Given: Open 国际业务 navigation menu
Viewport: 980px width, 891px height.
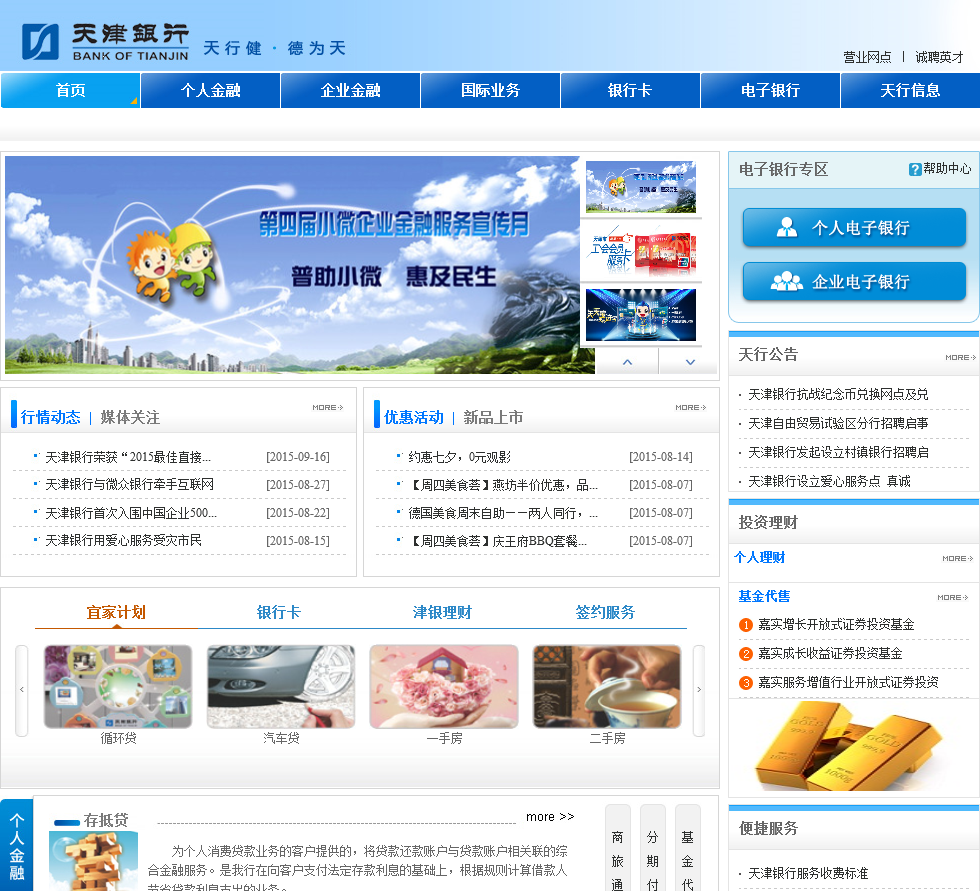Looking at the screenshot, I should [x=491, y=91].
